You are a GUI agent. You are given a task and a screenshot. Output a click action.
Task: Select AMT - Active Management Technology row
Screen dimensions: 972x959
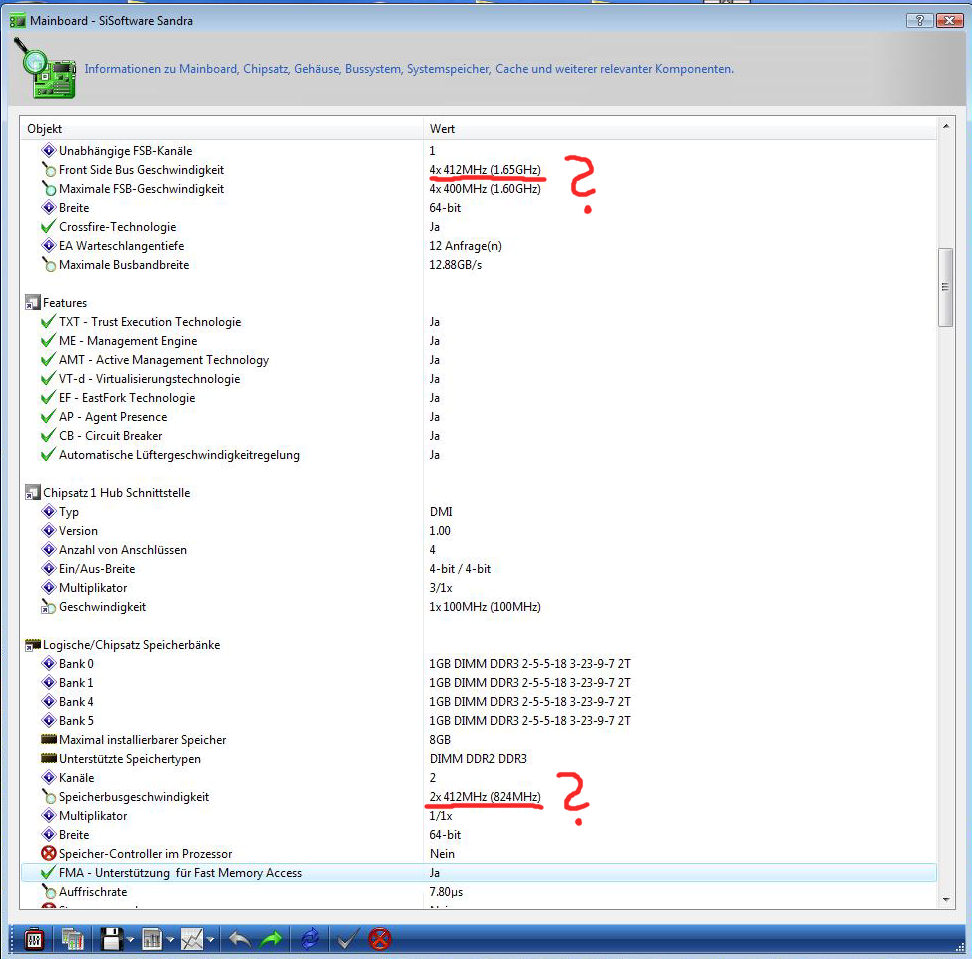point(479,360)
